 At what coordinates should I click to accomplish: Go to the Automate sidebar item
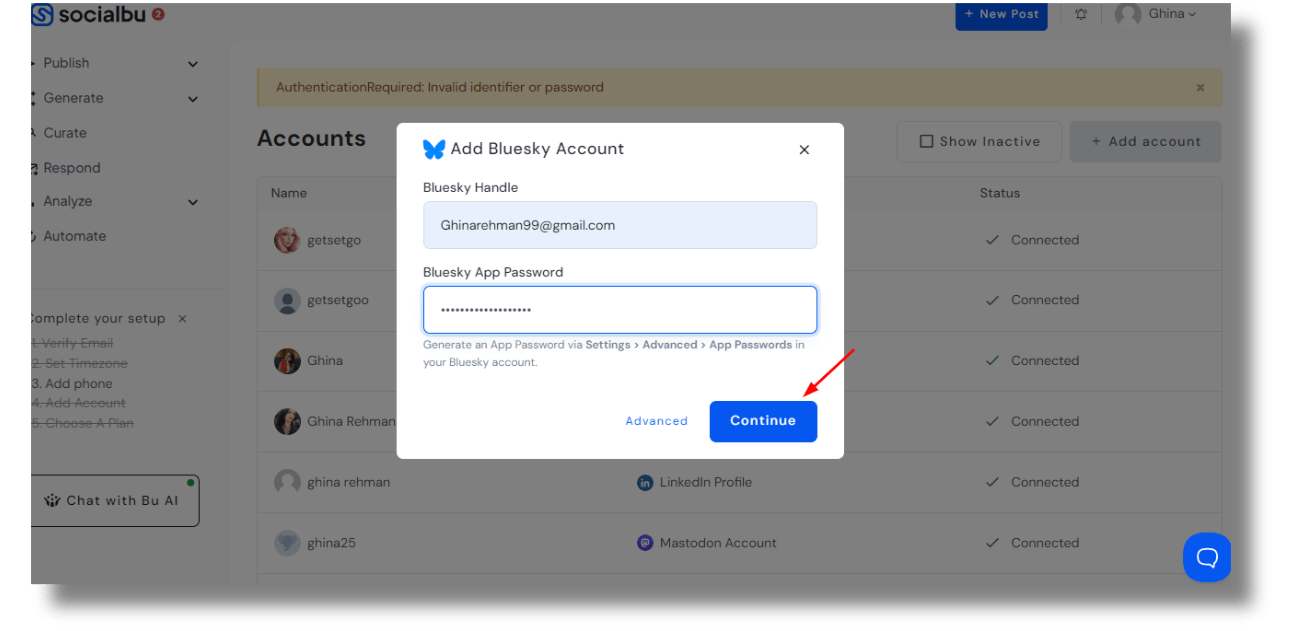click(x=74, y=237)
